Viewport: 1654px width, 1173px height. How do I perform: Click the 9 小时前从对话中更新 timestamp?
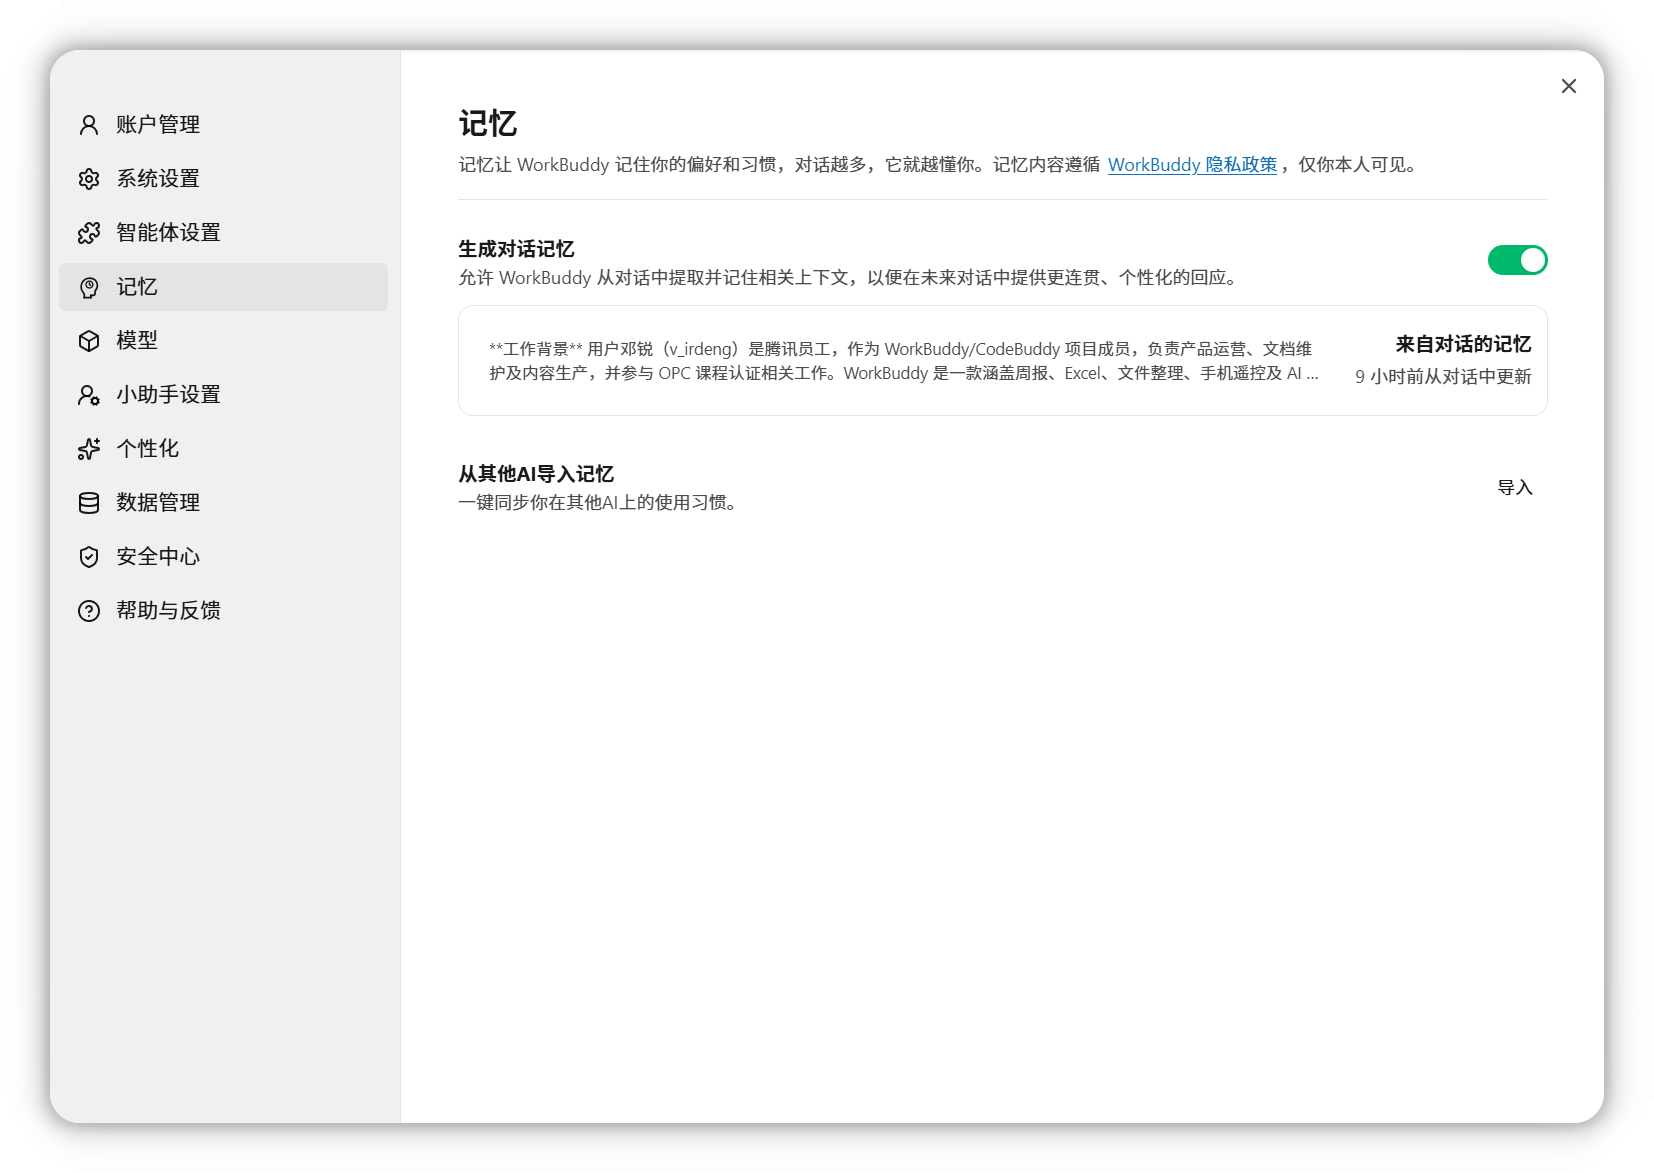coord(1443,377)
